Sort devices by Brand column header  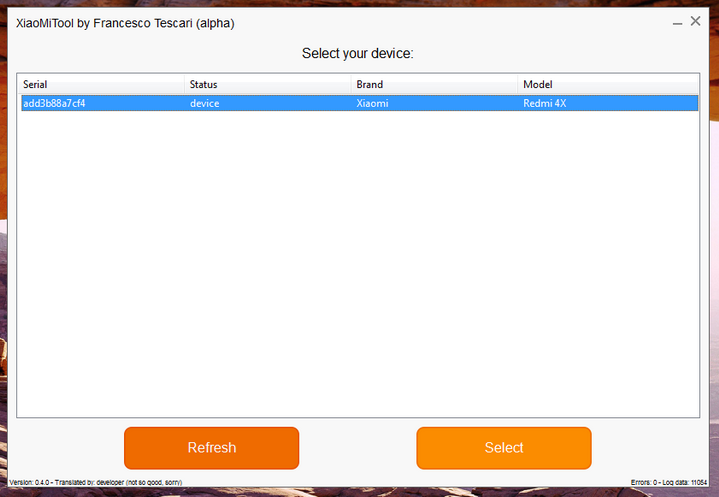pyautogui.click(x=434, y=85)
